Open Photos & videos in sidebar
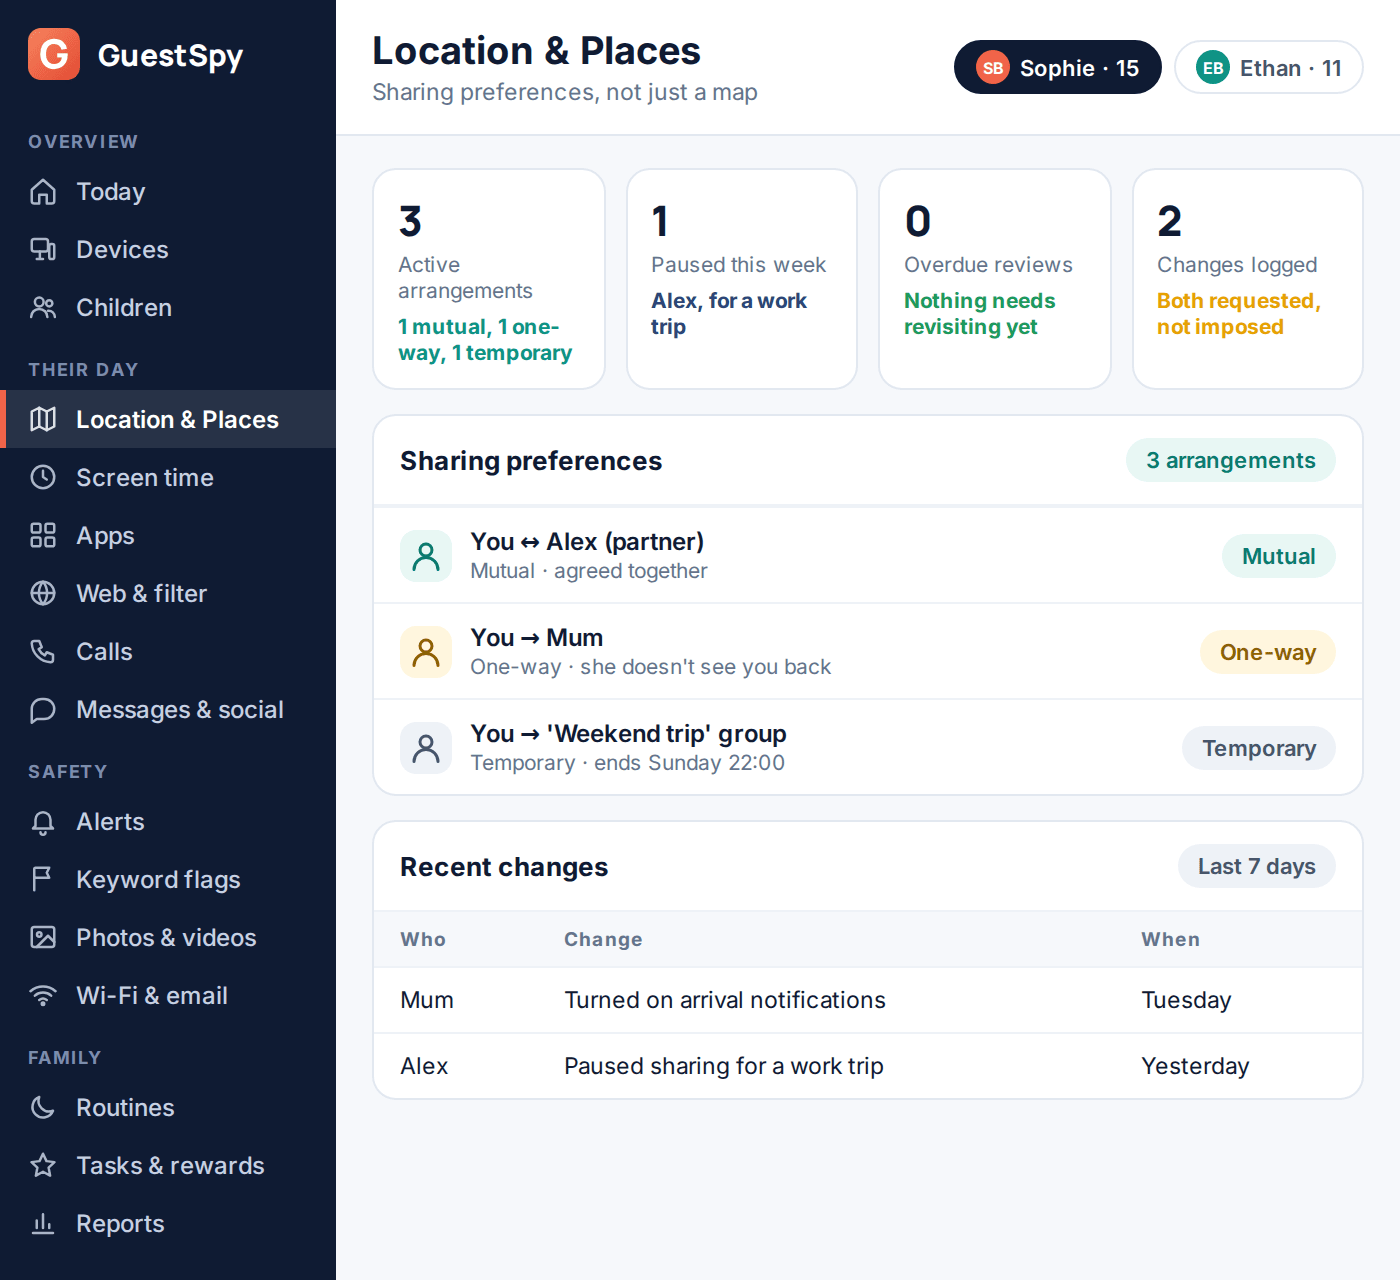 168,938
